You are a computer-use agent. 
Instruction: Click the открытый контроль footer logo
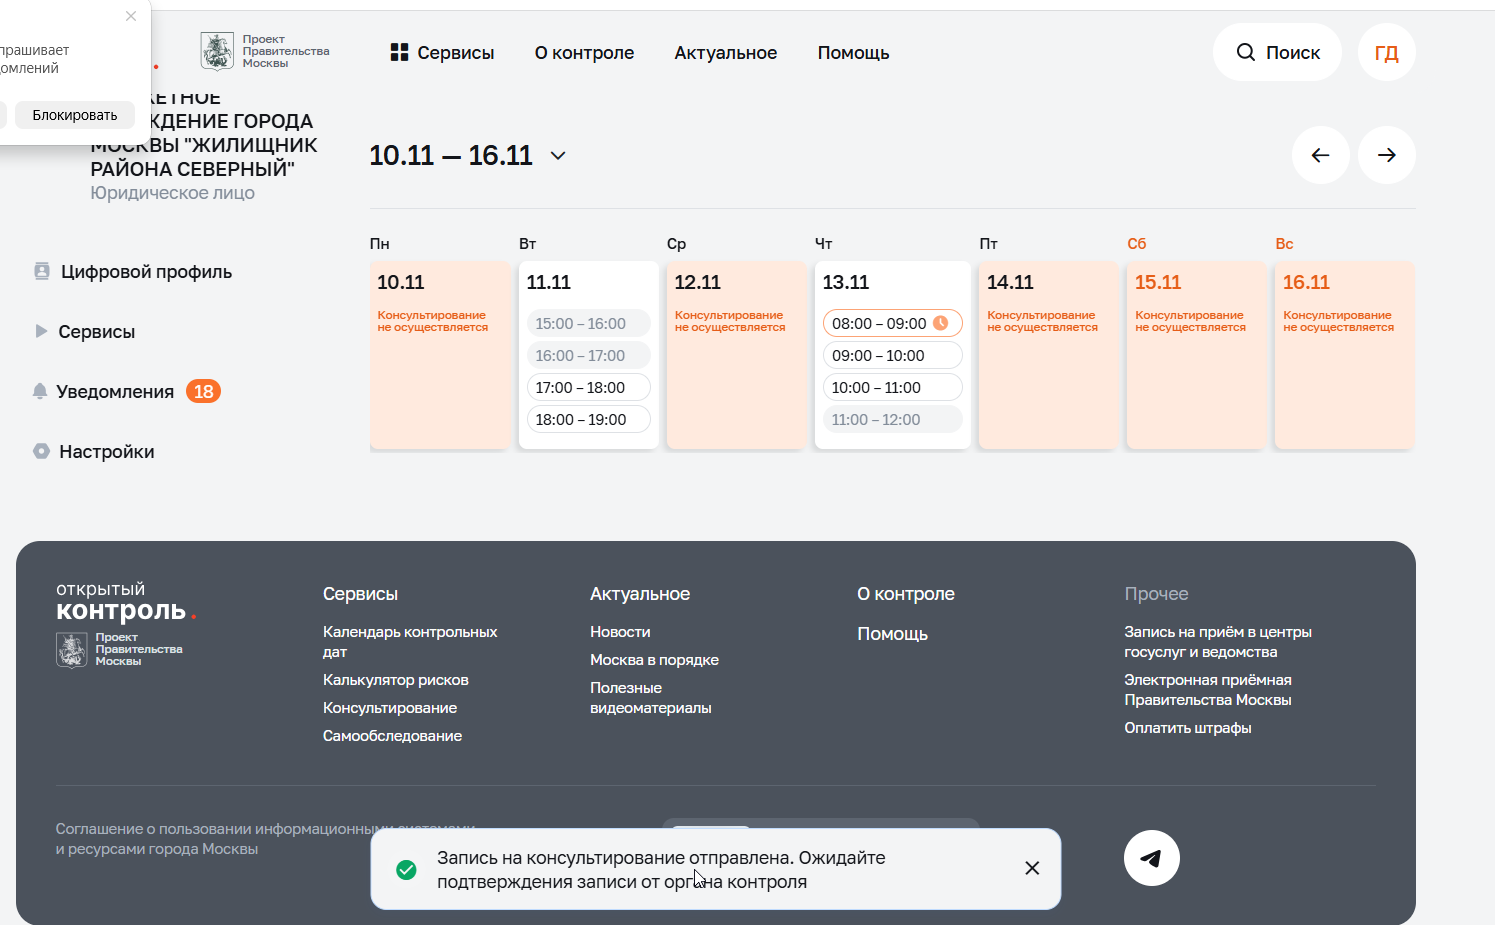[126, 602]
